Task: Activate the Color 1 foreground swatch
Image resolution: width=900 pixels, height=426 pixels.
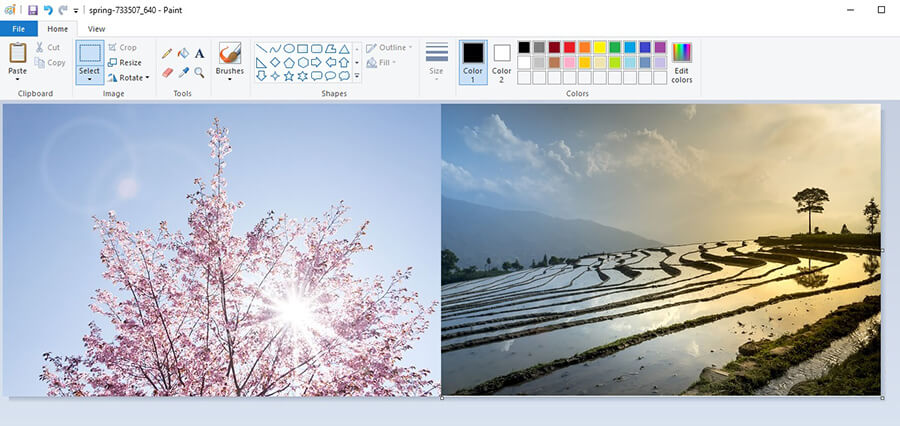Action: pos(473,63)
